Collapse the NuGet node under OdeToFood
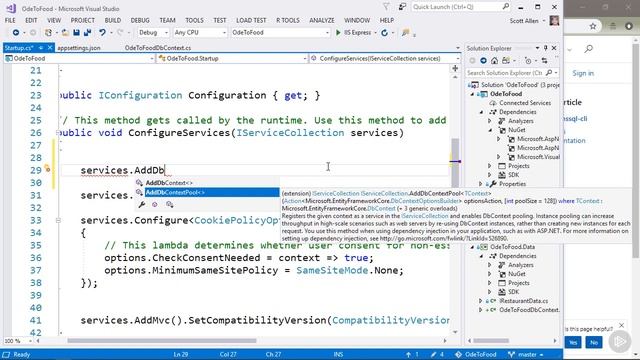The image size is (640, 360). click(490, 130)
